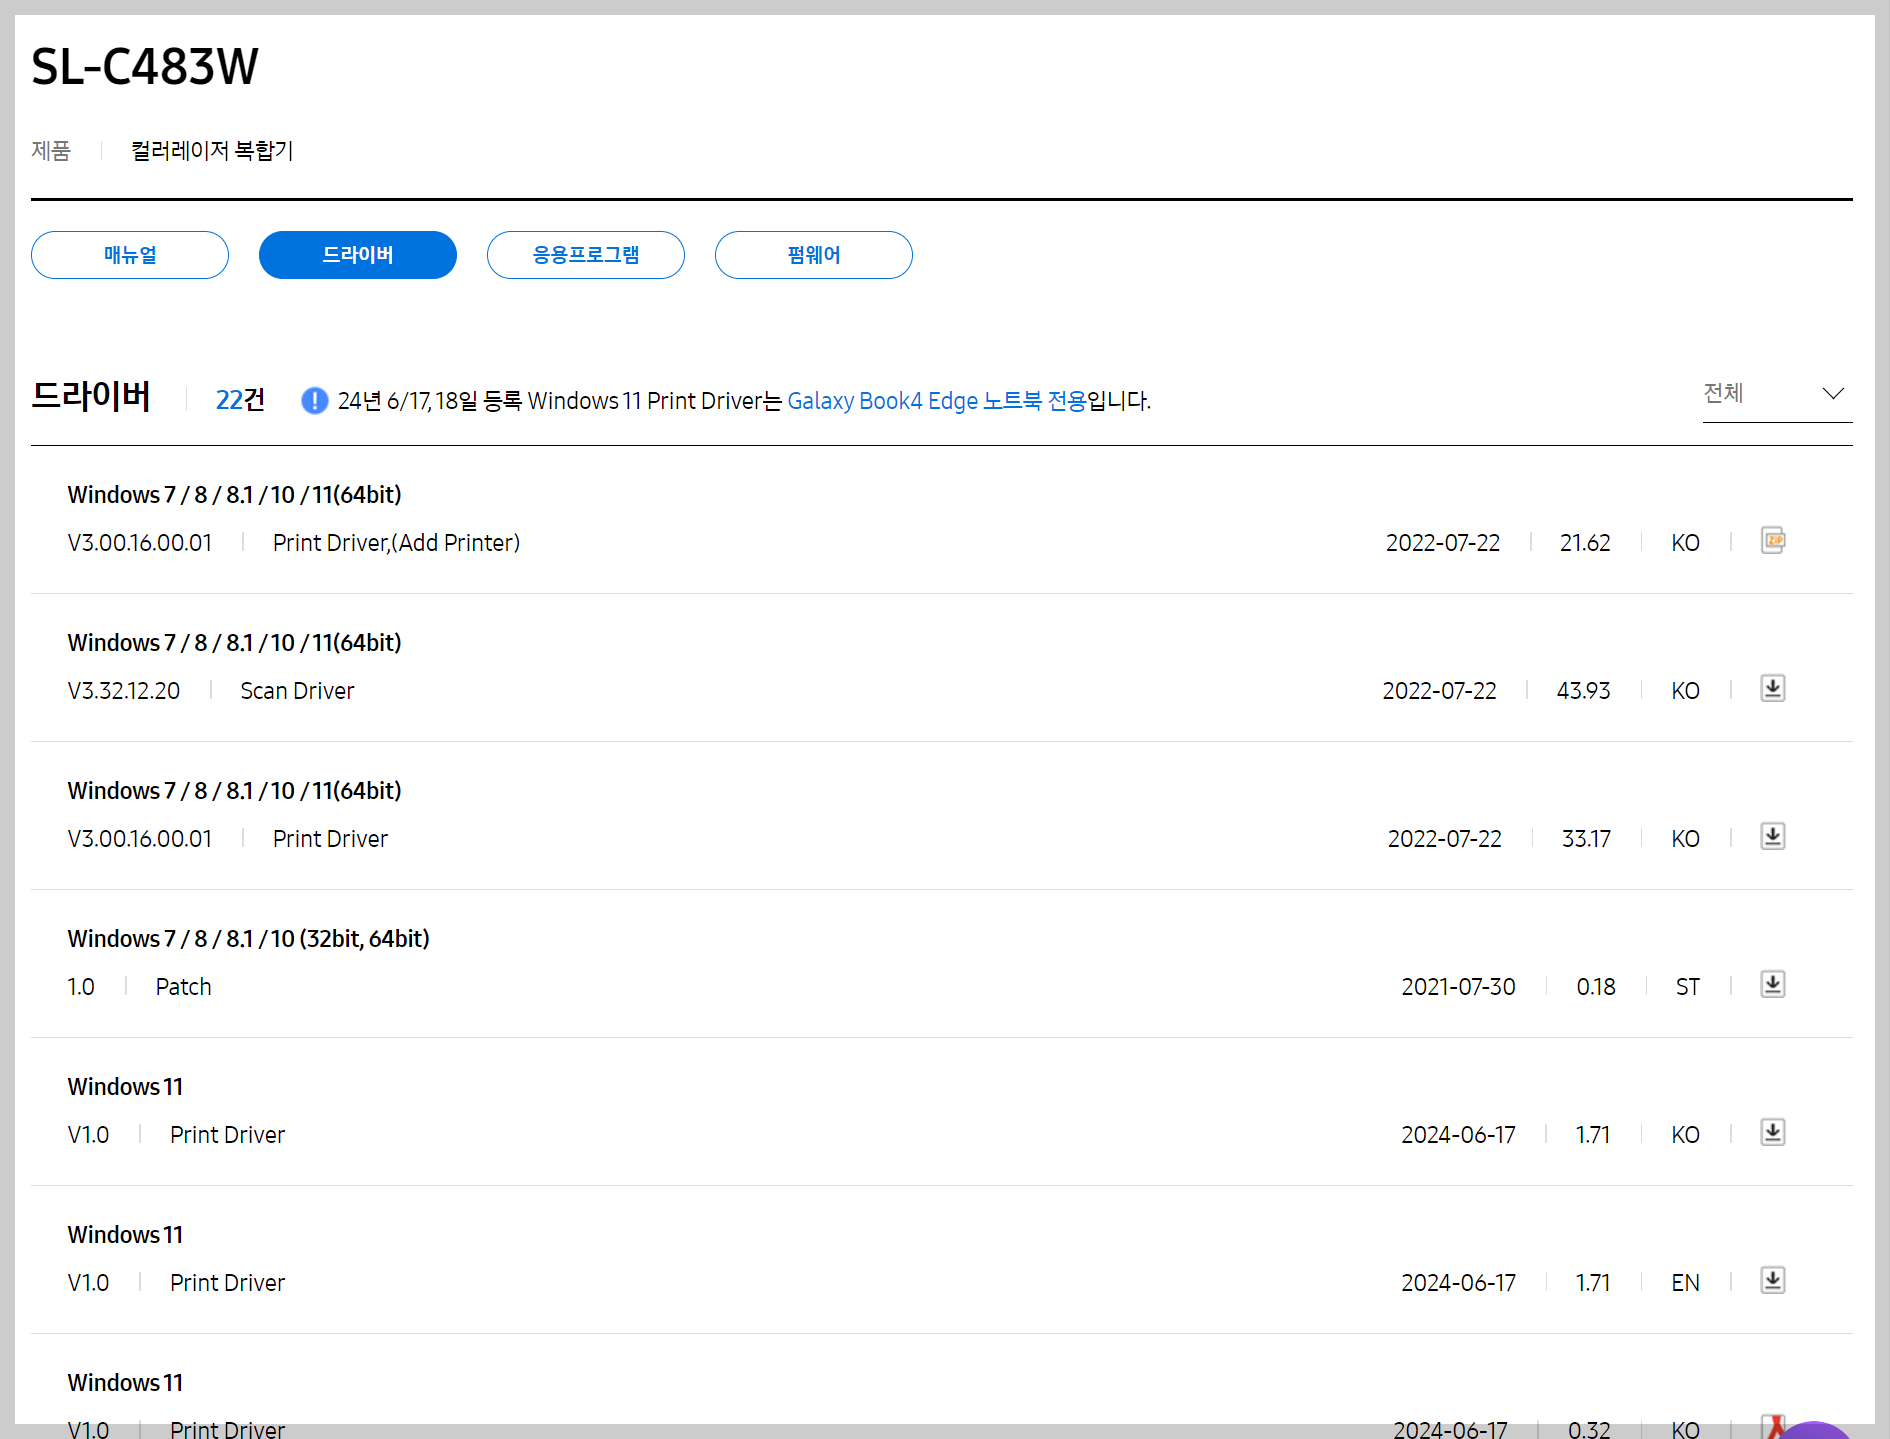1890x1439 pixels.
Task: Download the 33.17 MB Print Driver
Action: pos(1773,837)
